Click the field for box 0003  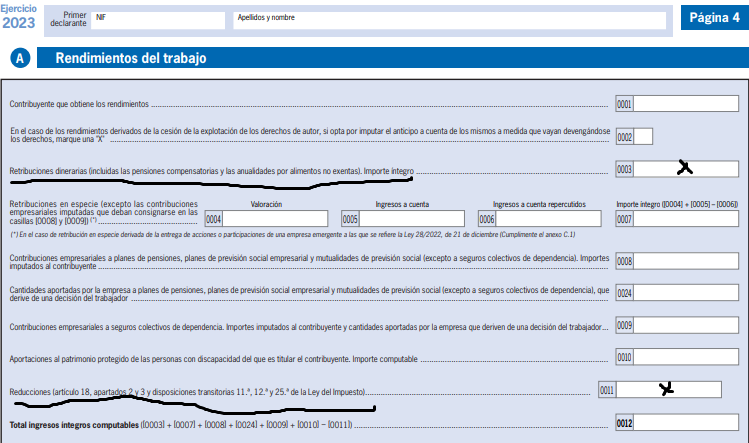[685, 169]
